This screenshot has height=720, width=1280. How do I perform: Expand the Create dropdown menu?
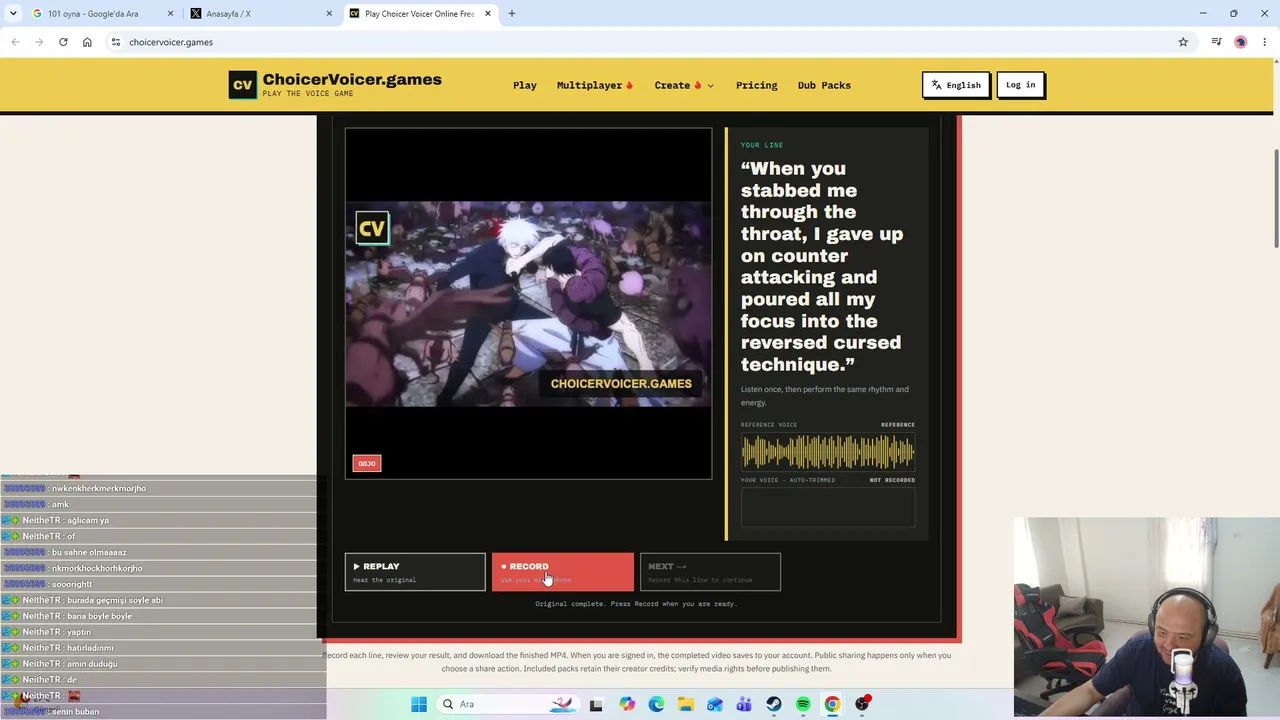tap(685, 85)
